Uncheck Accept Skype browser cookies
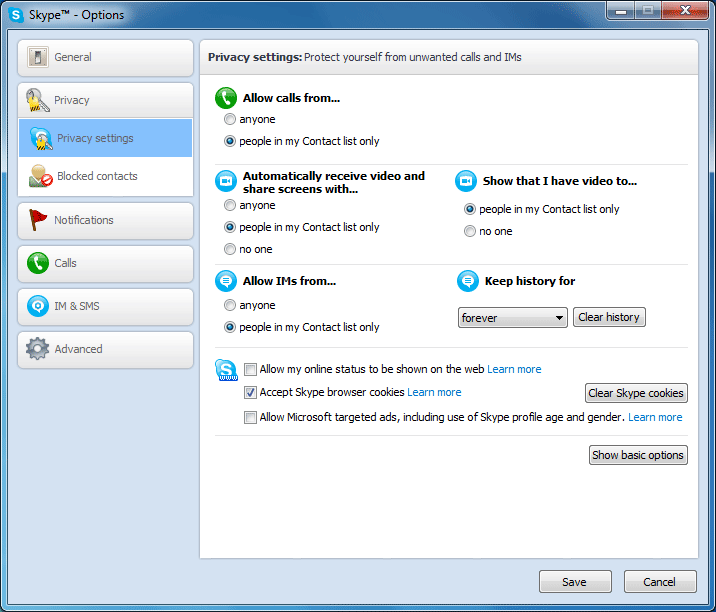The width and height of the screenshot is (716, 612). [250, 393]
